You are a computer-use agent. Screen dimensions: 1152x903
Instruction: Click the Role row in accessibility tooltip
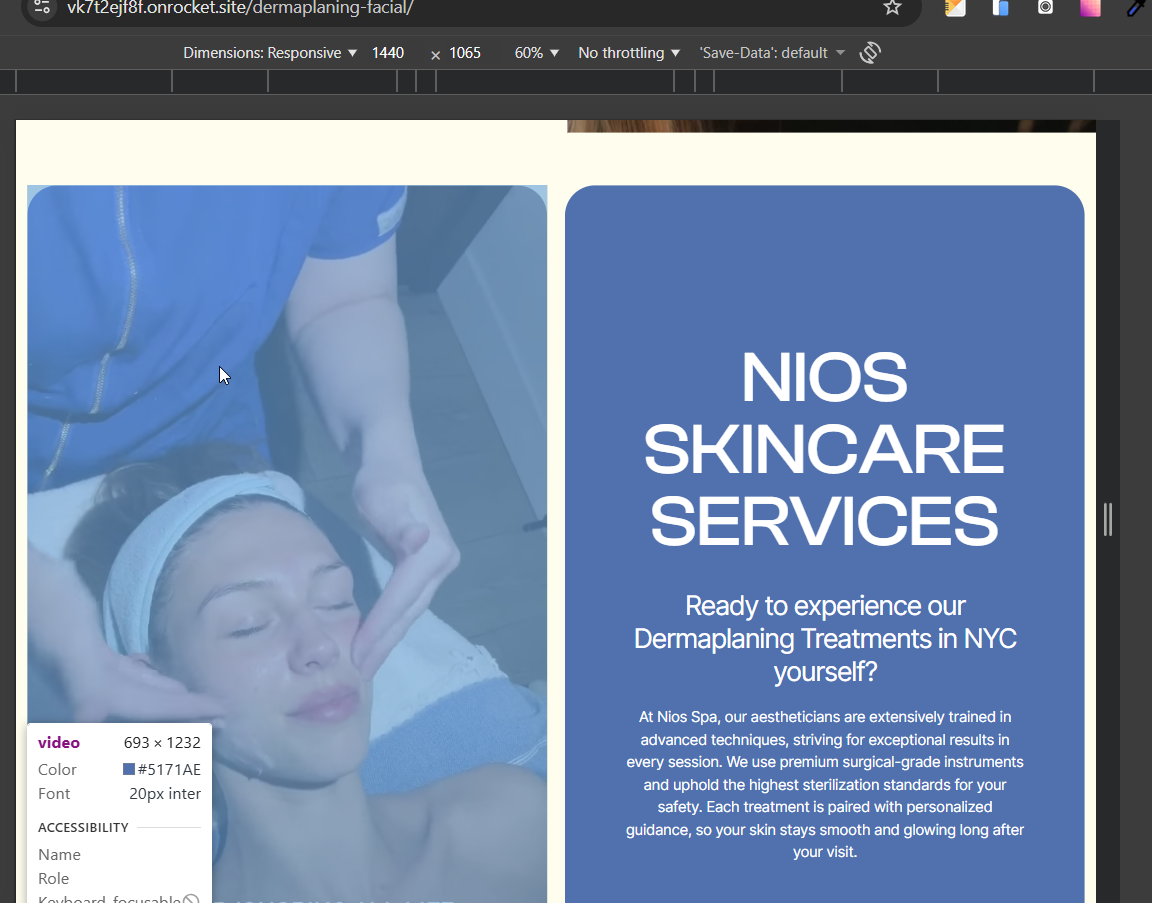[x=119, y=879]
